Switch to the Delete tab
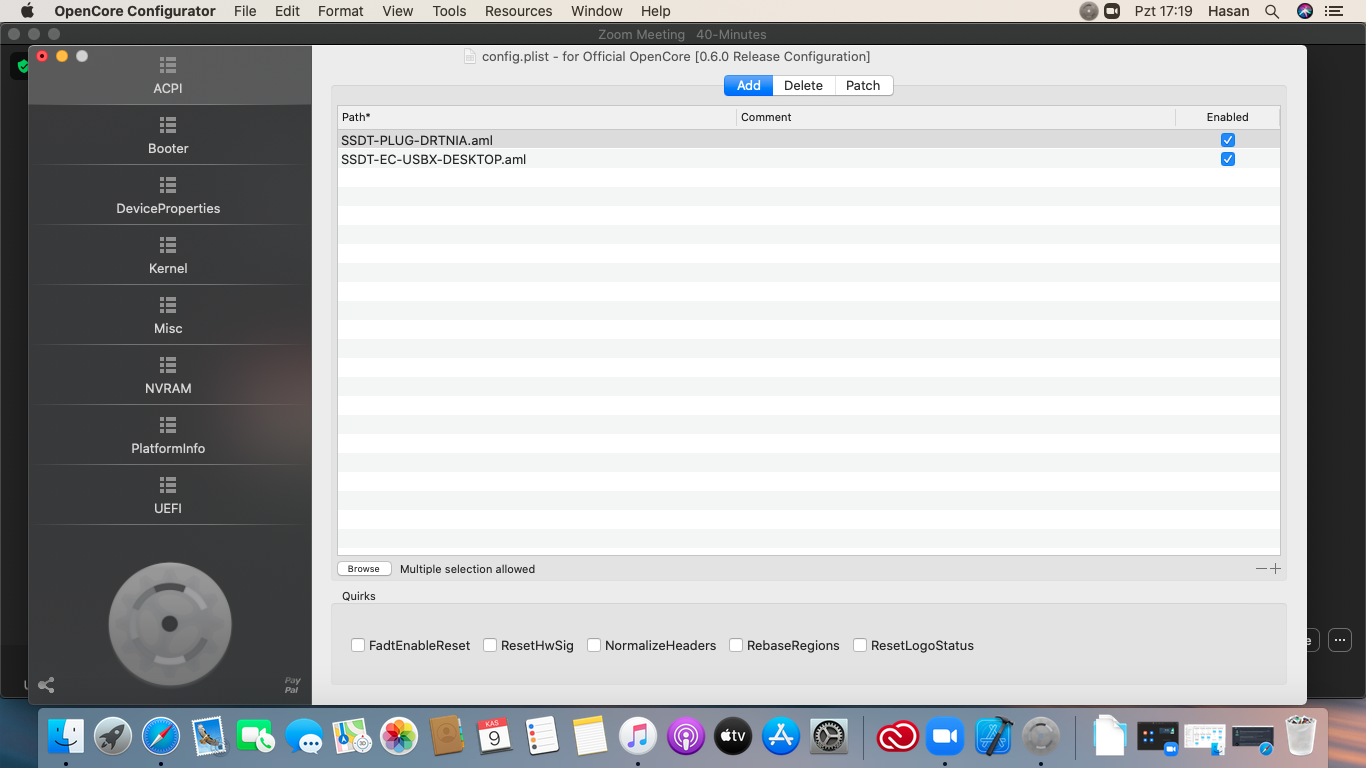This screenshot has height=768, width=1366. [x=803, y=86]
